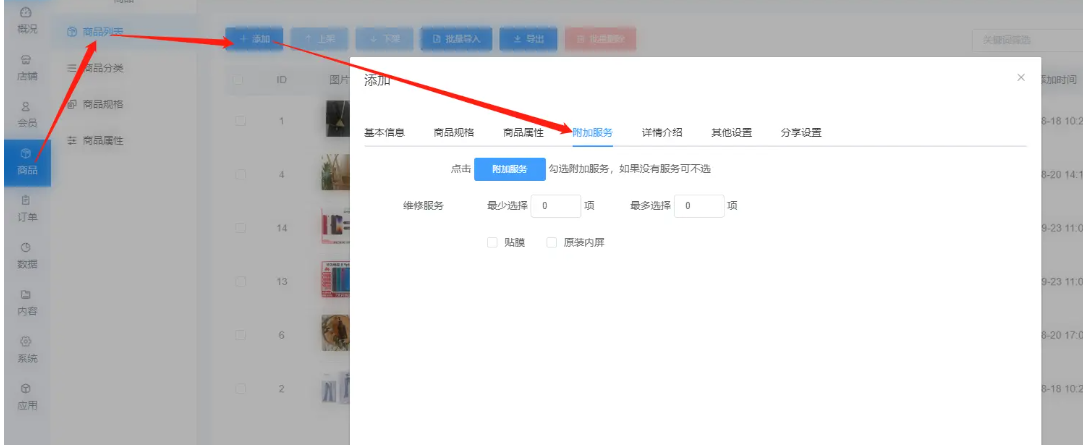Click the 维修服务 label
Viewport: 1083px width, 445px height.
pos(423,206)
